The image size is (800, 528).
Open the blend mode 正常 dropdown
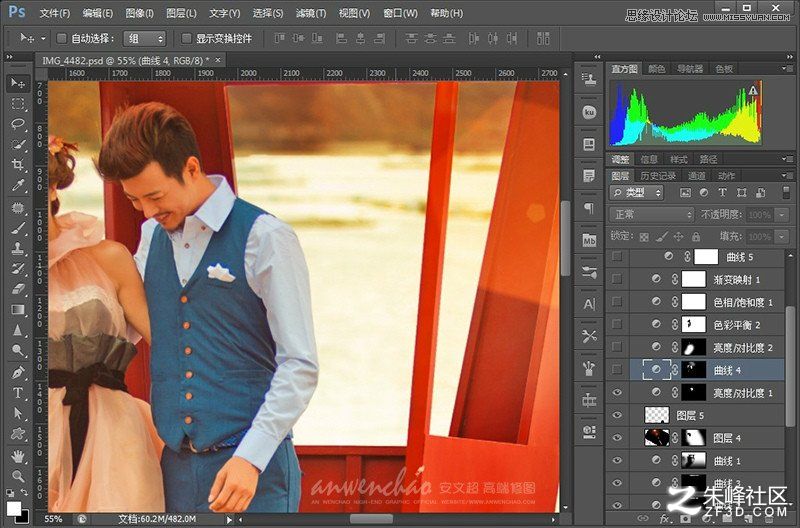(x=652, y=215)
